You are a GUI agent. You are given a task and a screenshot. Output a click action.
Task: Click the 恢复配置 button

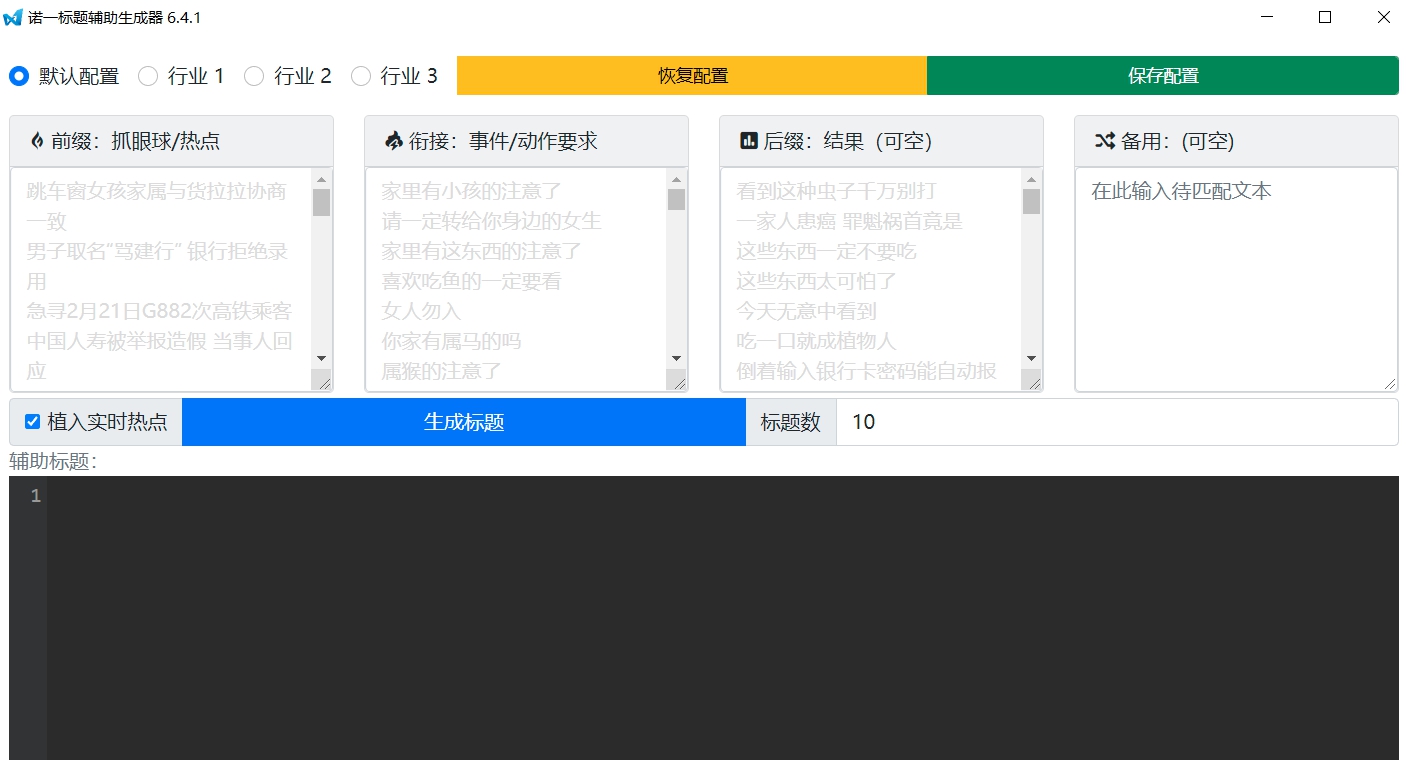click(x=692, y=75)
